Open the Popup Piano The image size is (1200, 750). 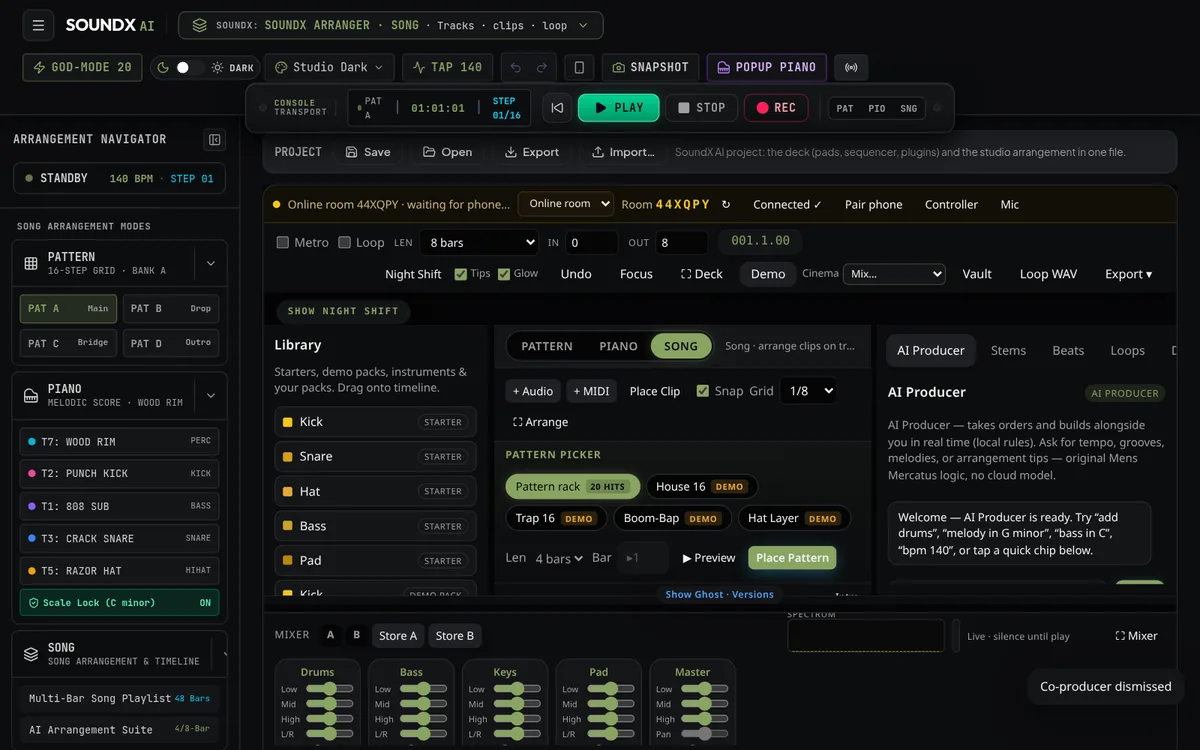(x=767, y=67)
